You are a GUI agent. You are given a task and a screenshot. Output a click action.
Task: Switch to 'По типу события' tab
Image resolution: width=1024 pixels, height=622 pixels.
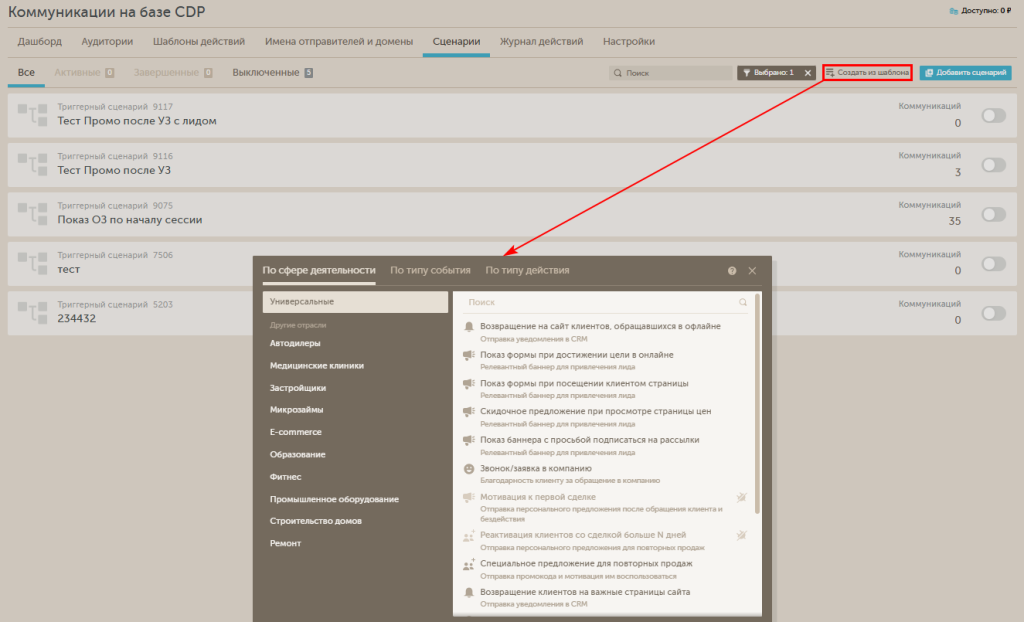pos(430,270)
